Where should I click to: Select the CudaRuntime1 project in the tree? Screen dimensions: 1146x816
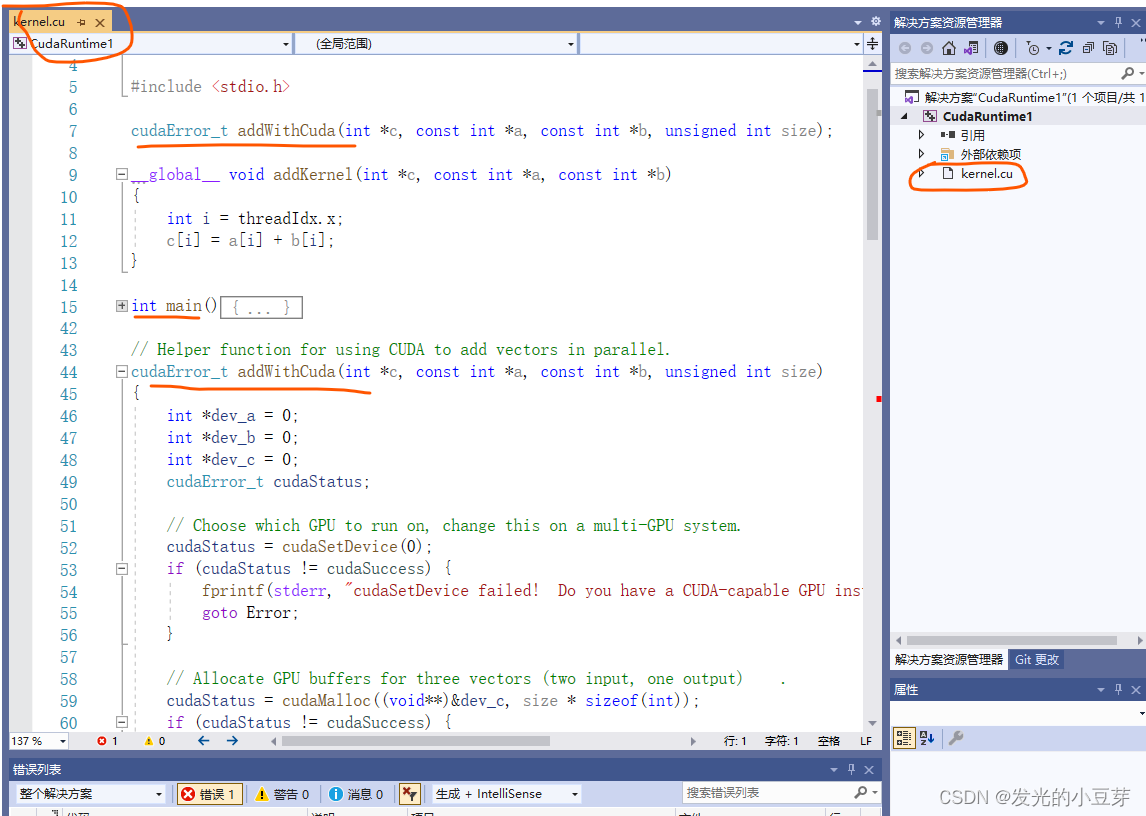point(987,116)
